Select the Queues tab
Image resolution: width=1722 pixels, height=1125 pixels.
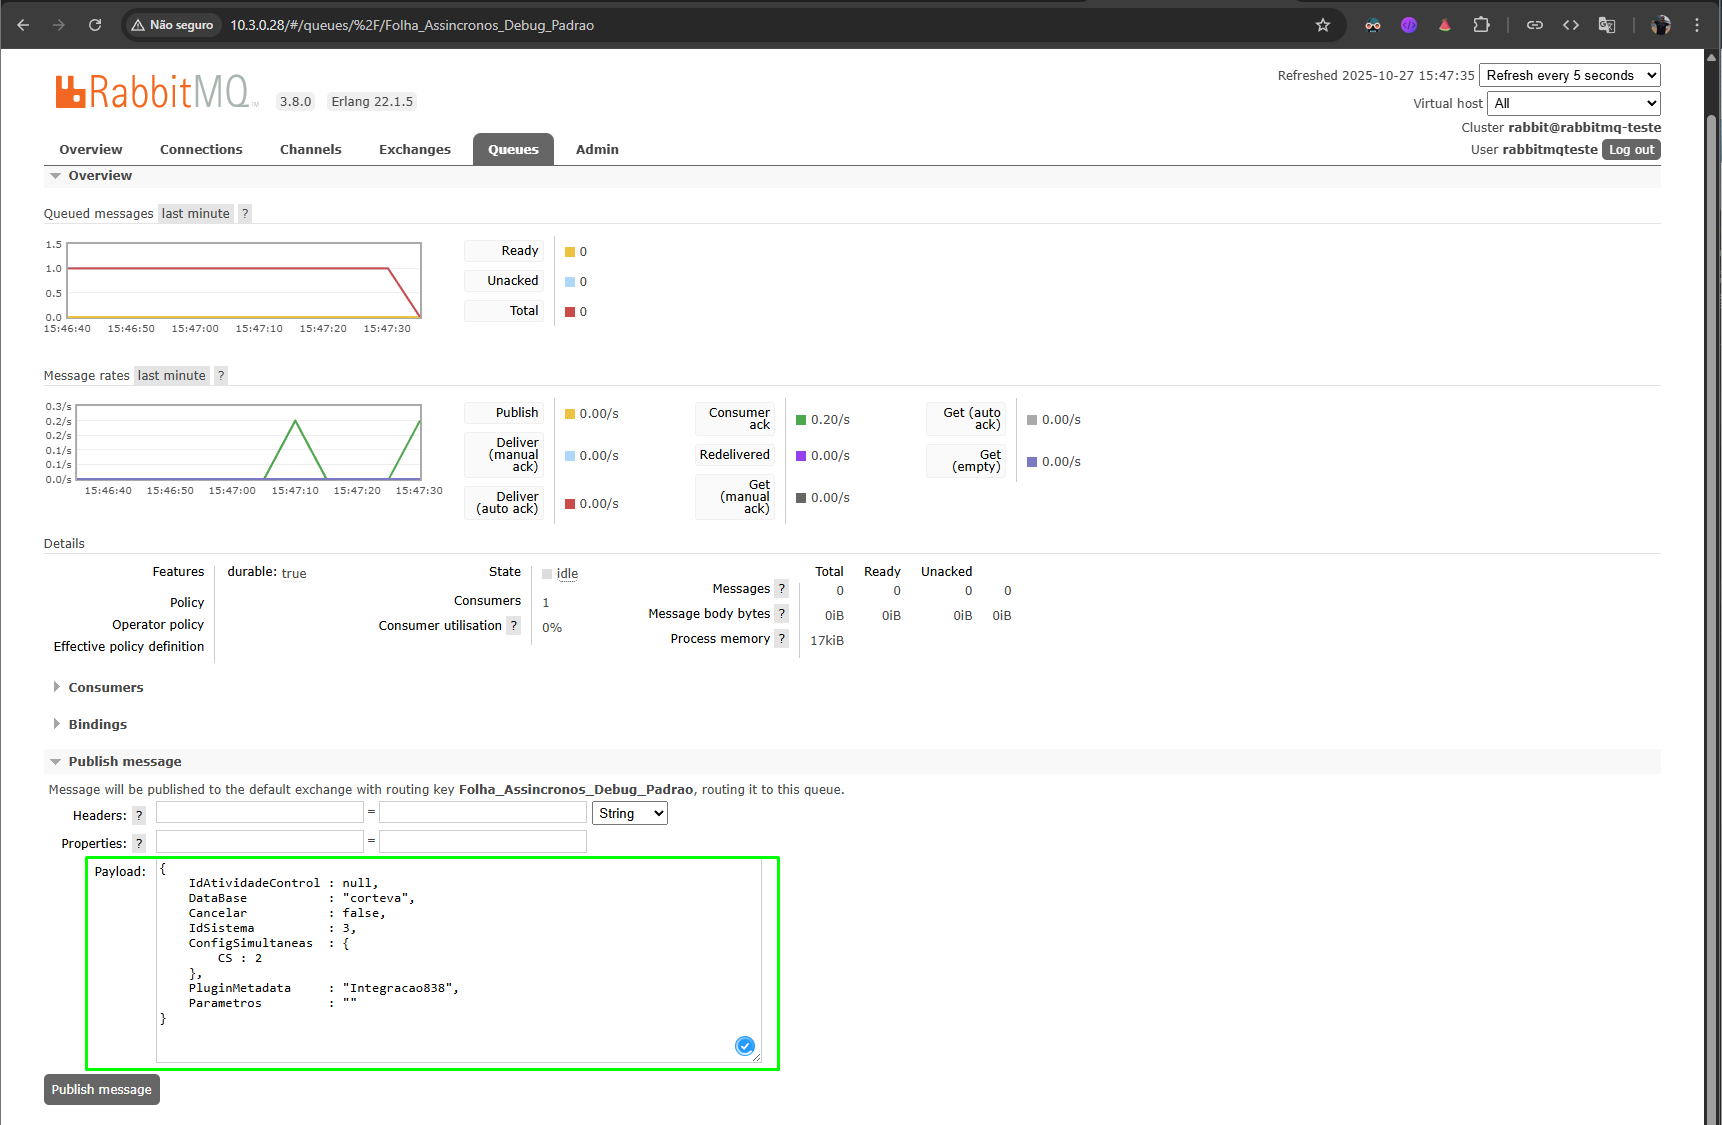tap(514, 149)
